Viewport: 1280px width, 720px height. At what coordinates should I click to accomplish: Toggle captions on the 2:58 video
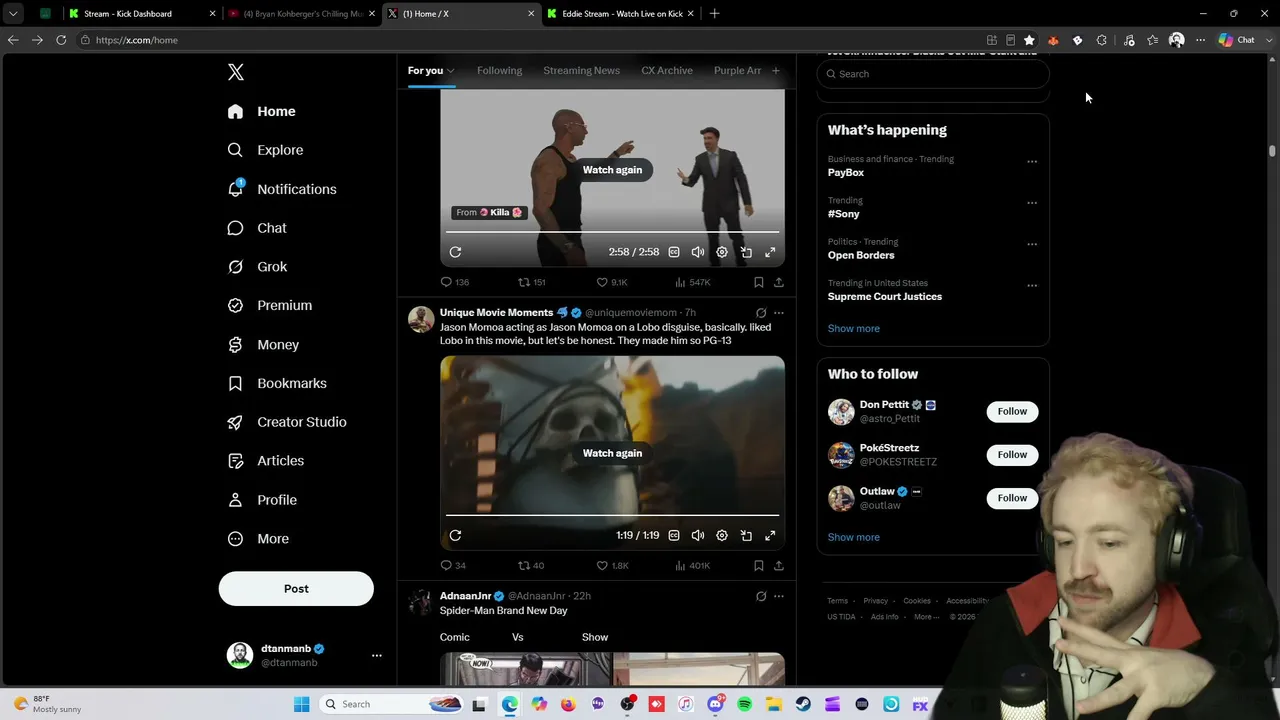pyautogui.click(x=674, y=252)
